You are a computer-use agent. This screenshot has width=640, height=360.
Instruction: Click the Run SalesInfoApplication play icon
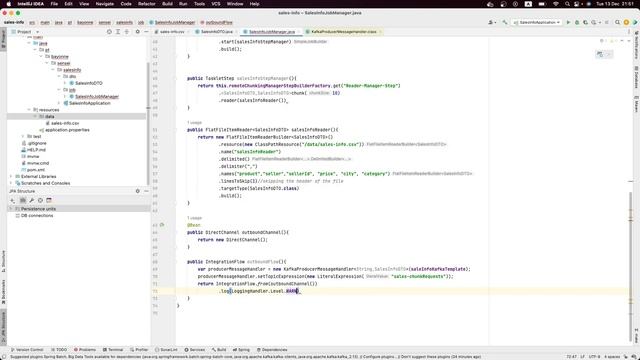pyautogui.click(x=568, y=22)
